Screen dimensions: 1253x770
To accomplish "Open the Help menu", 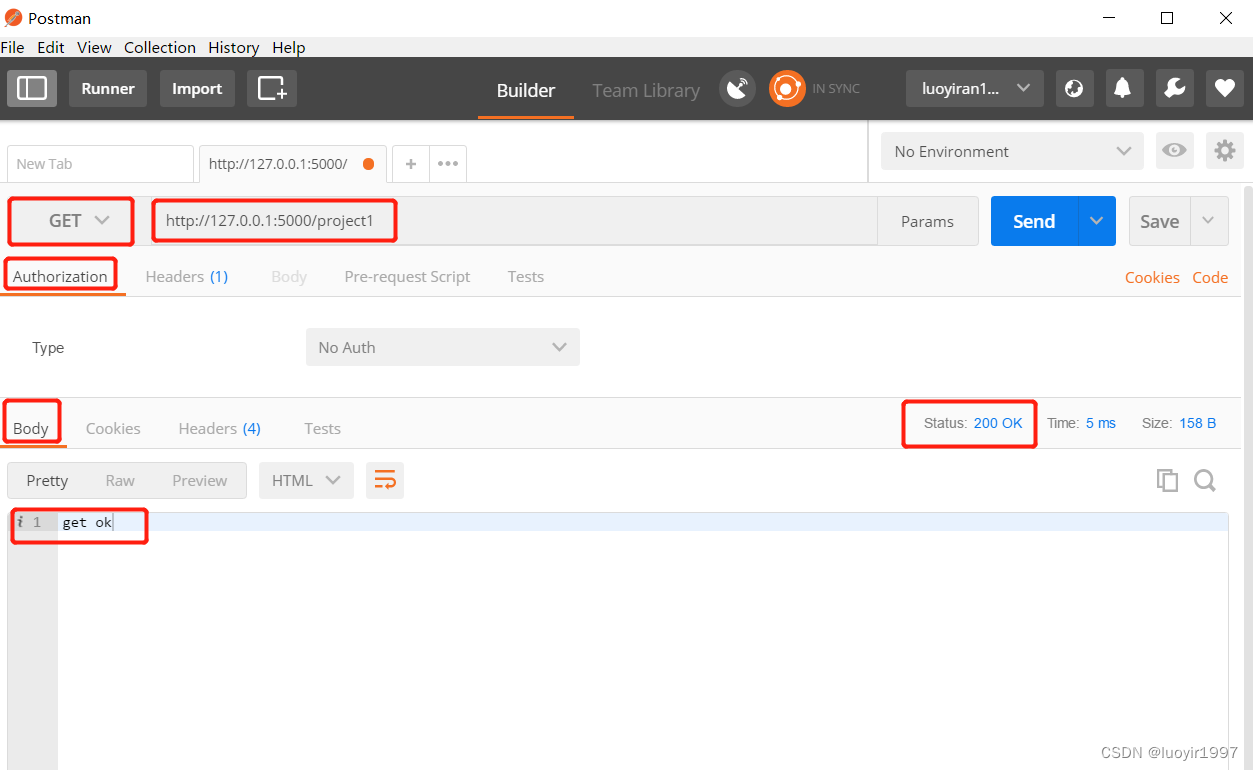I will 289,47.
